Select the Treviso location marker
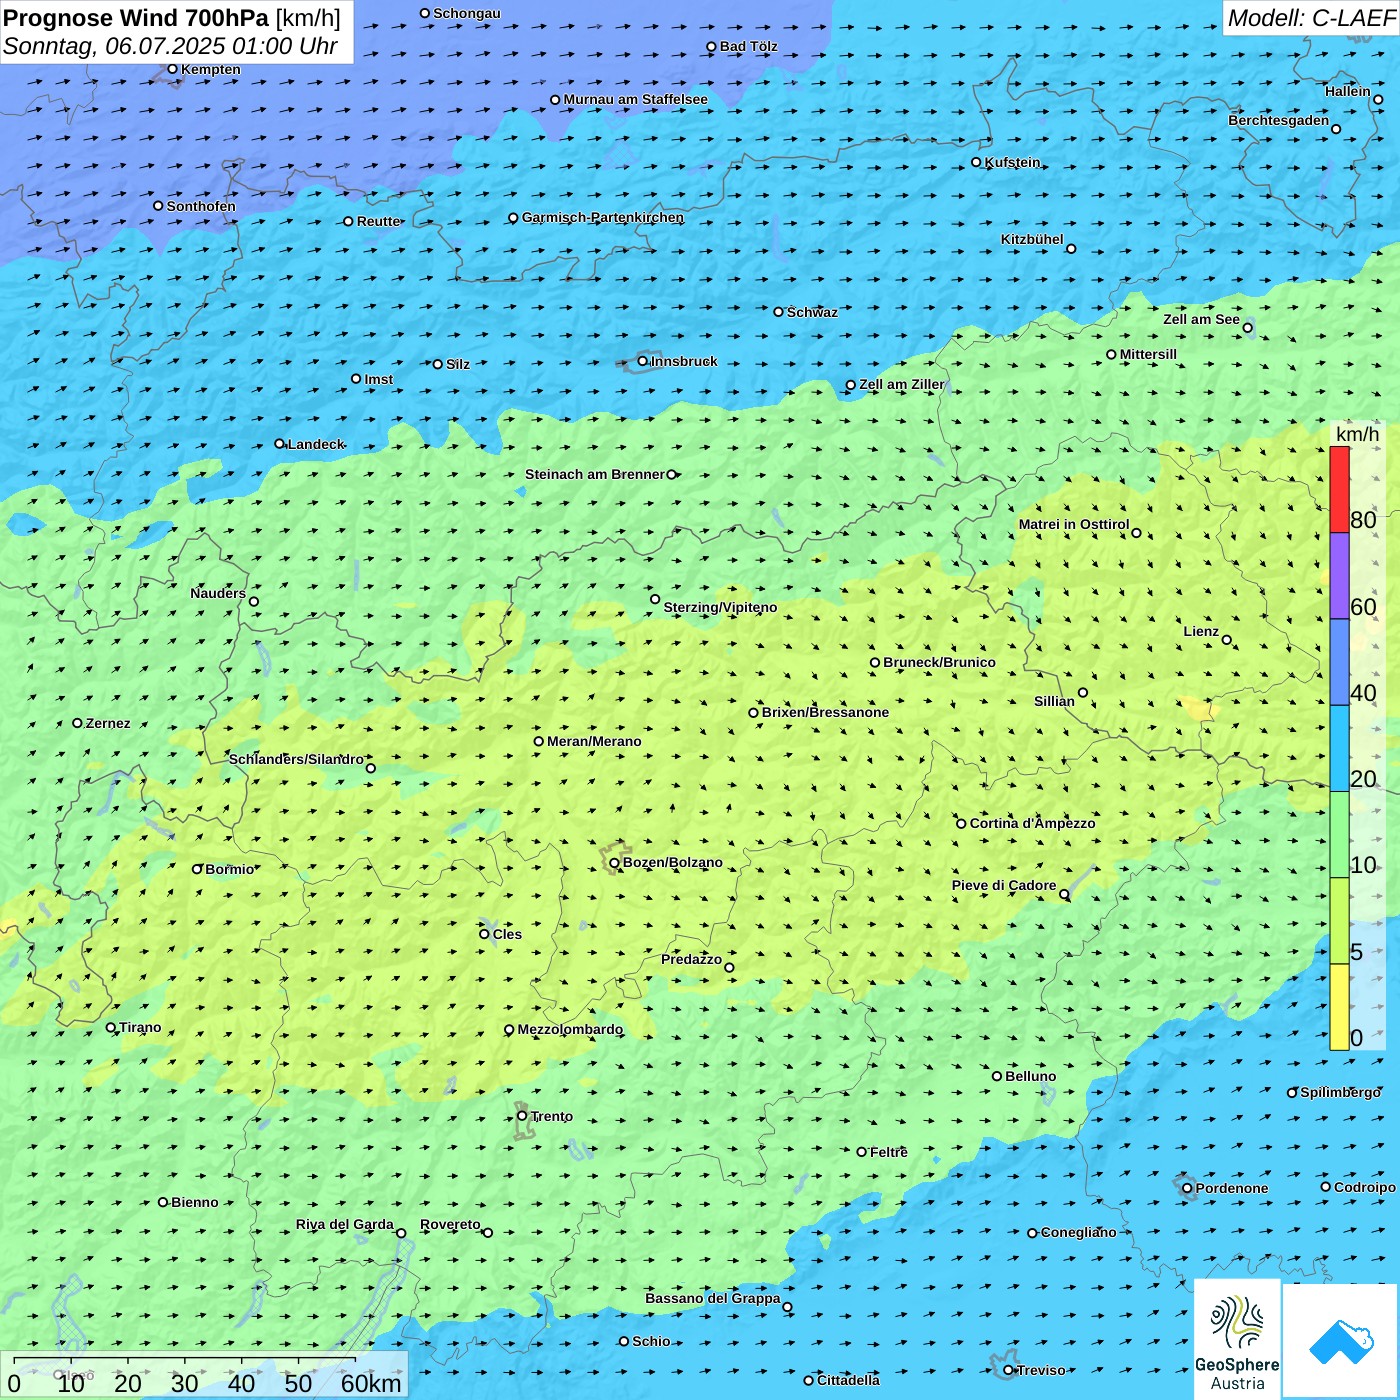The image size is (1400, 1400). 1009,1370
